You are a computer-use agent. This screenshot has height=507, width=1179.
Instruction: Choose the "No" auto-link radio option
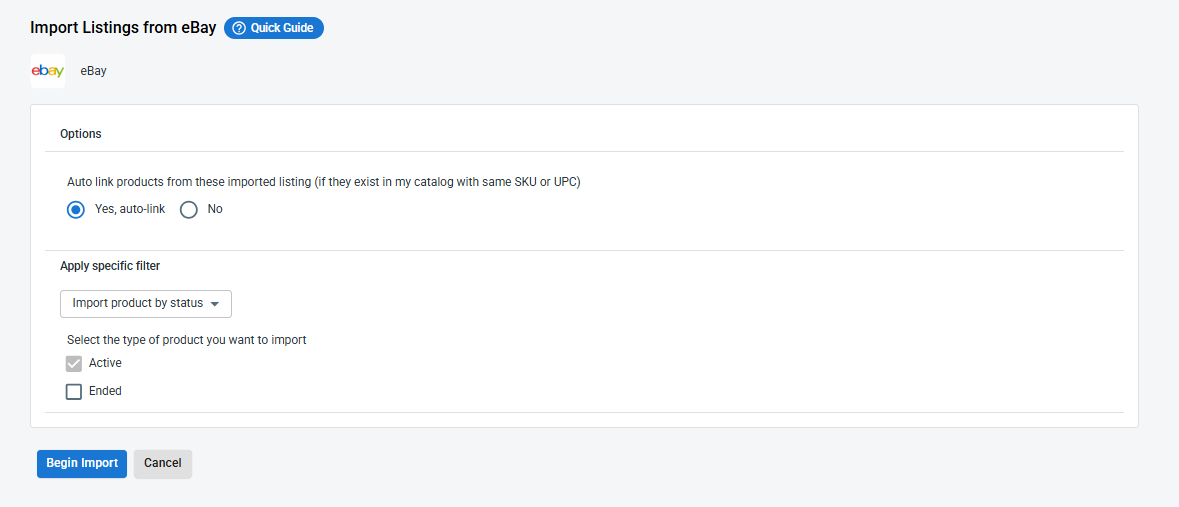[x=189, y=209]
